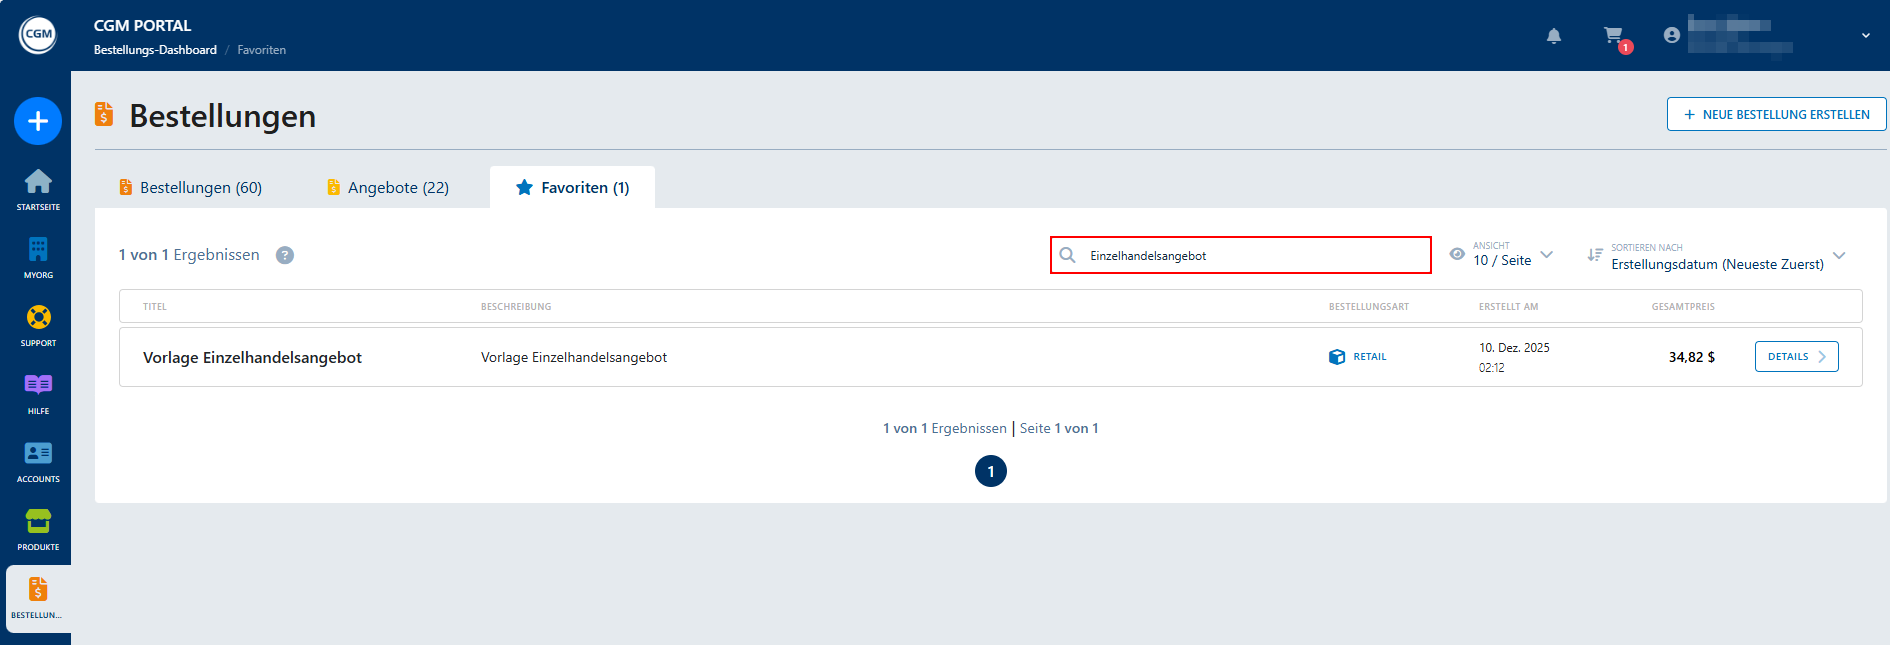
Task: Expand the user account menu chevron
Action: [1865, 36]
